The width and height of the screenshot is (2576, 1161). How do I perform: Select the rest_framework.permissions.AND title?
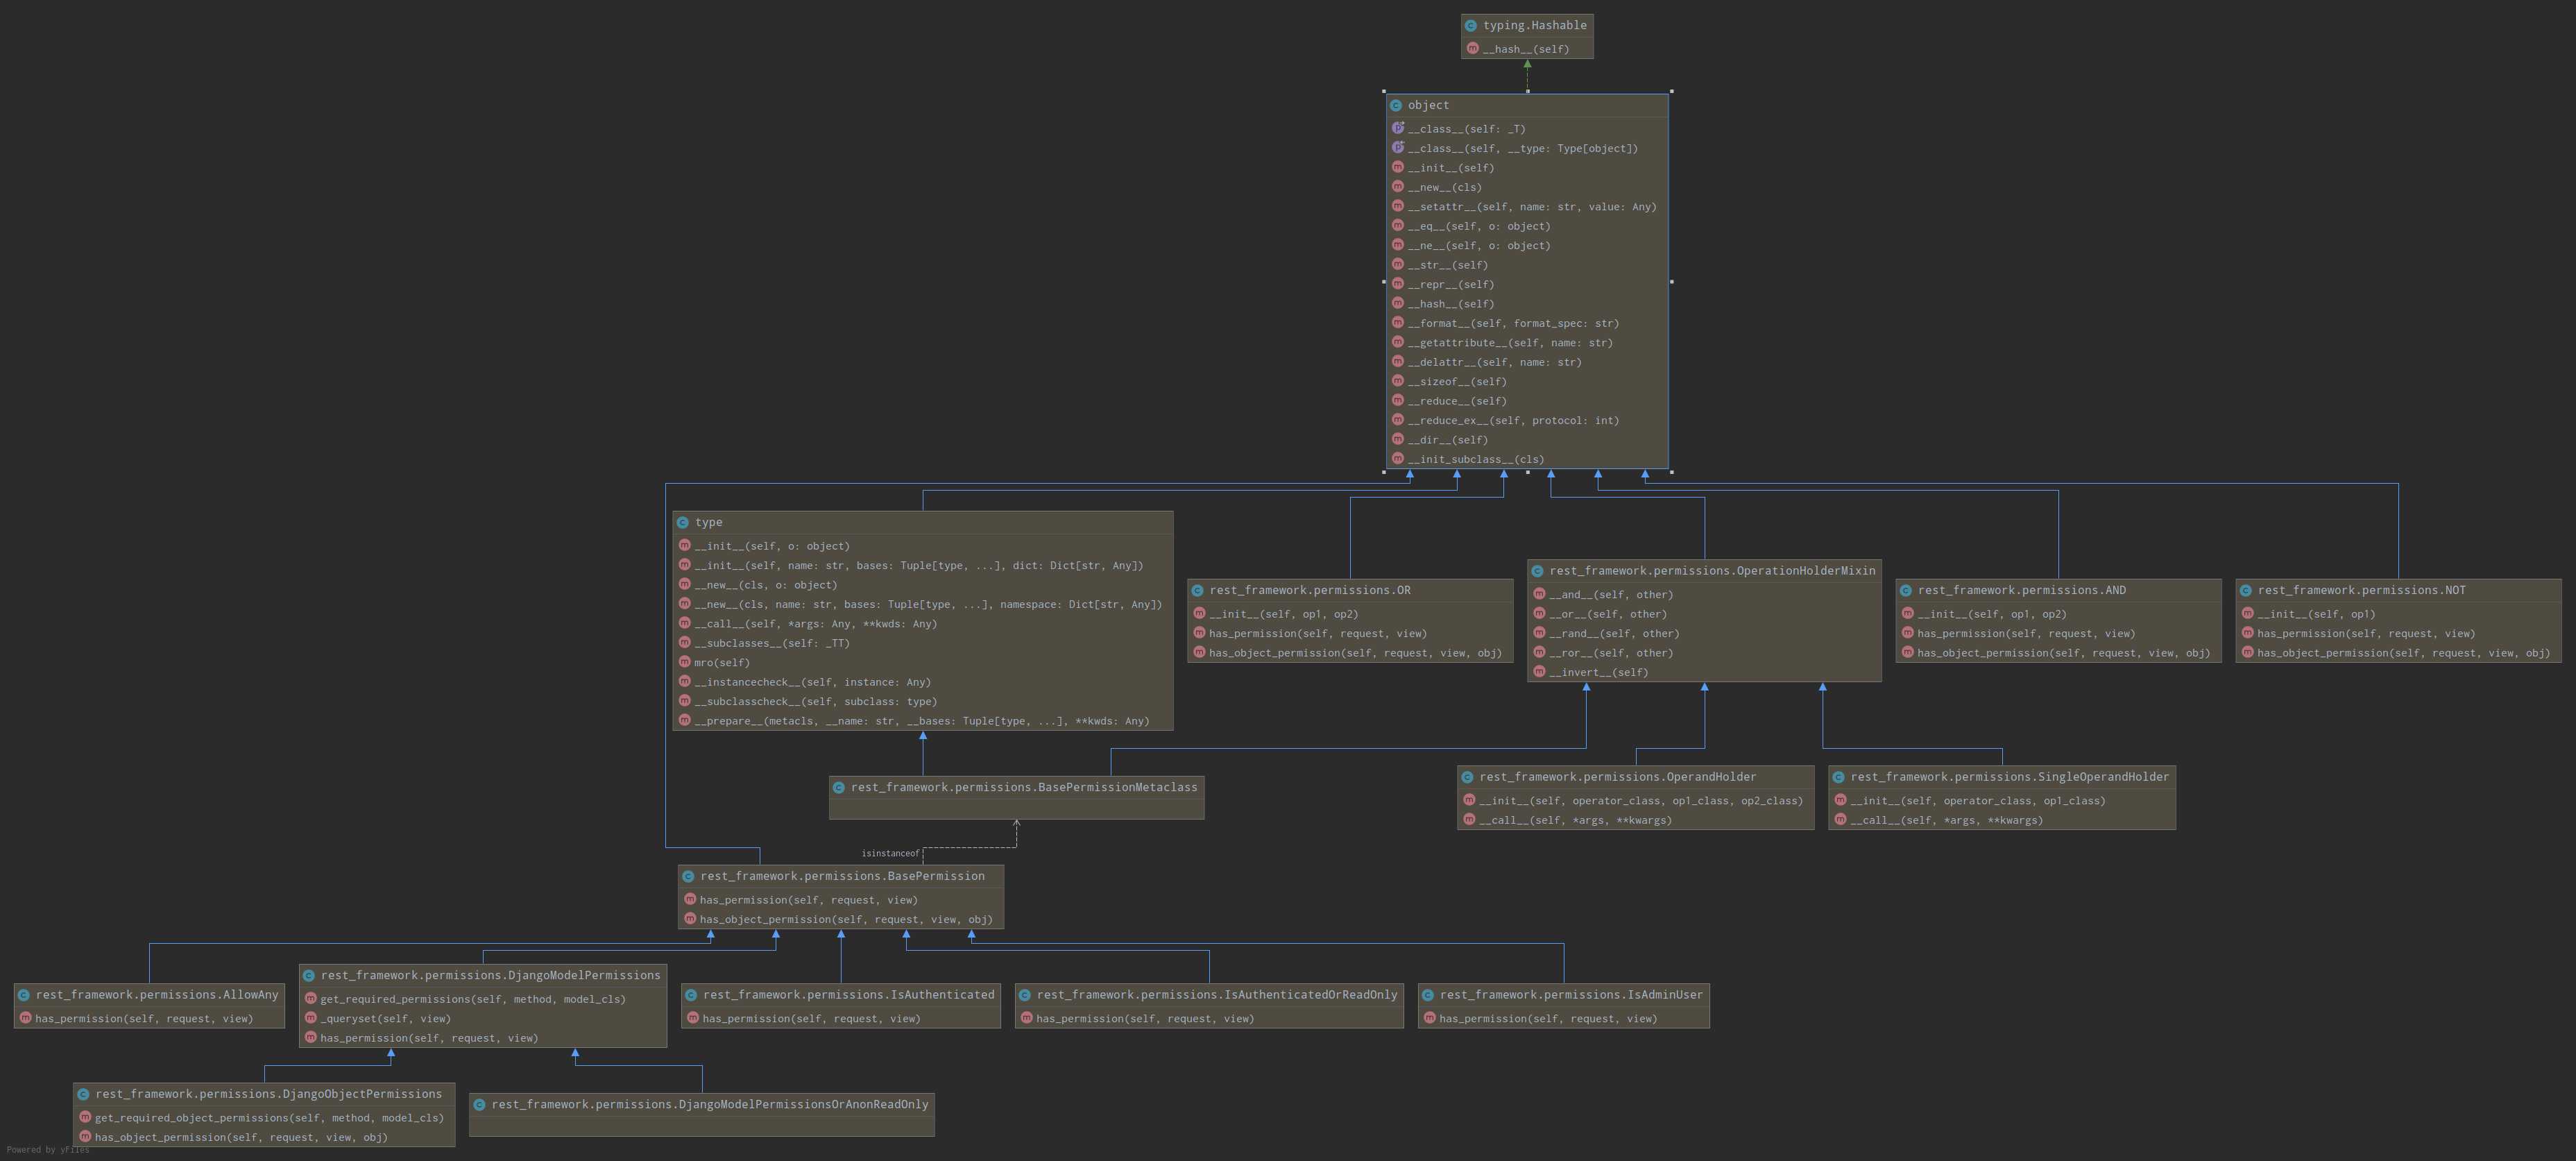coord(2022,590)
